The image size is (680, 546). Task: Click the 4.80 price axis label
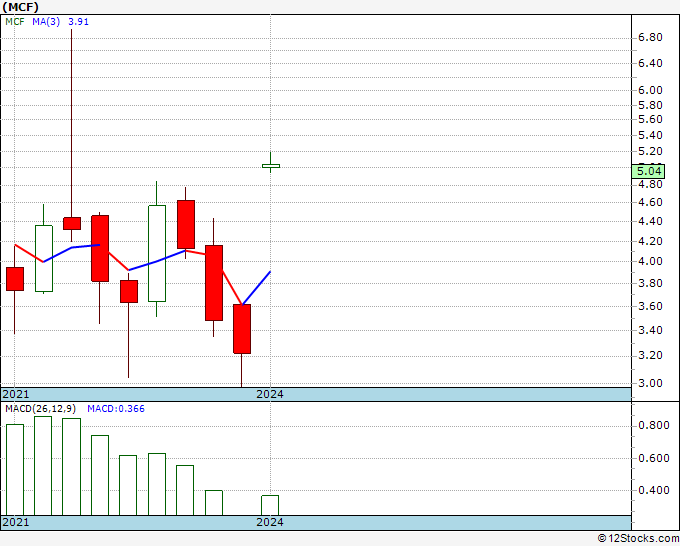650,184
